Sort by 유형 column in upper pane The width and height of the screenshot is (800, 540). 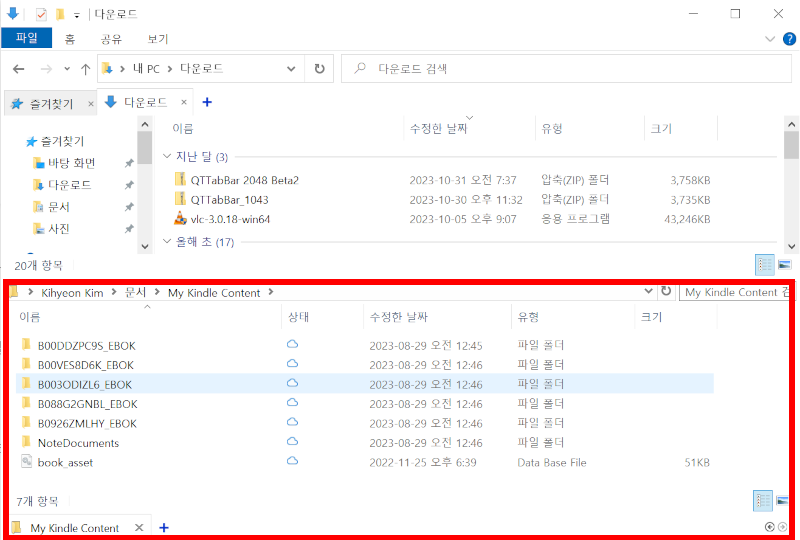pos(552,129)
